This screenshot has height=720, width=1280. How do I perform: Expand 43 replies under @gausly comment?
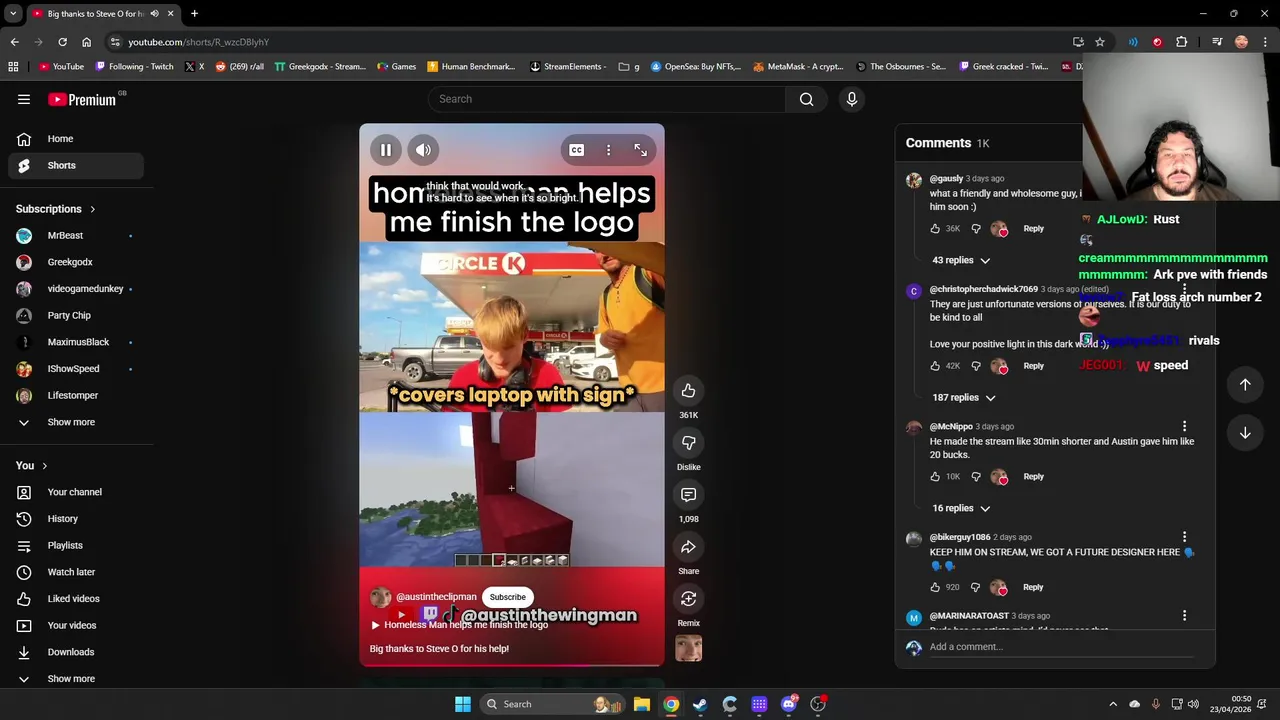tap(961, 260)
